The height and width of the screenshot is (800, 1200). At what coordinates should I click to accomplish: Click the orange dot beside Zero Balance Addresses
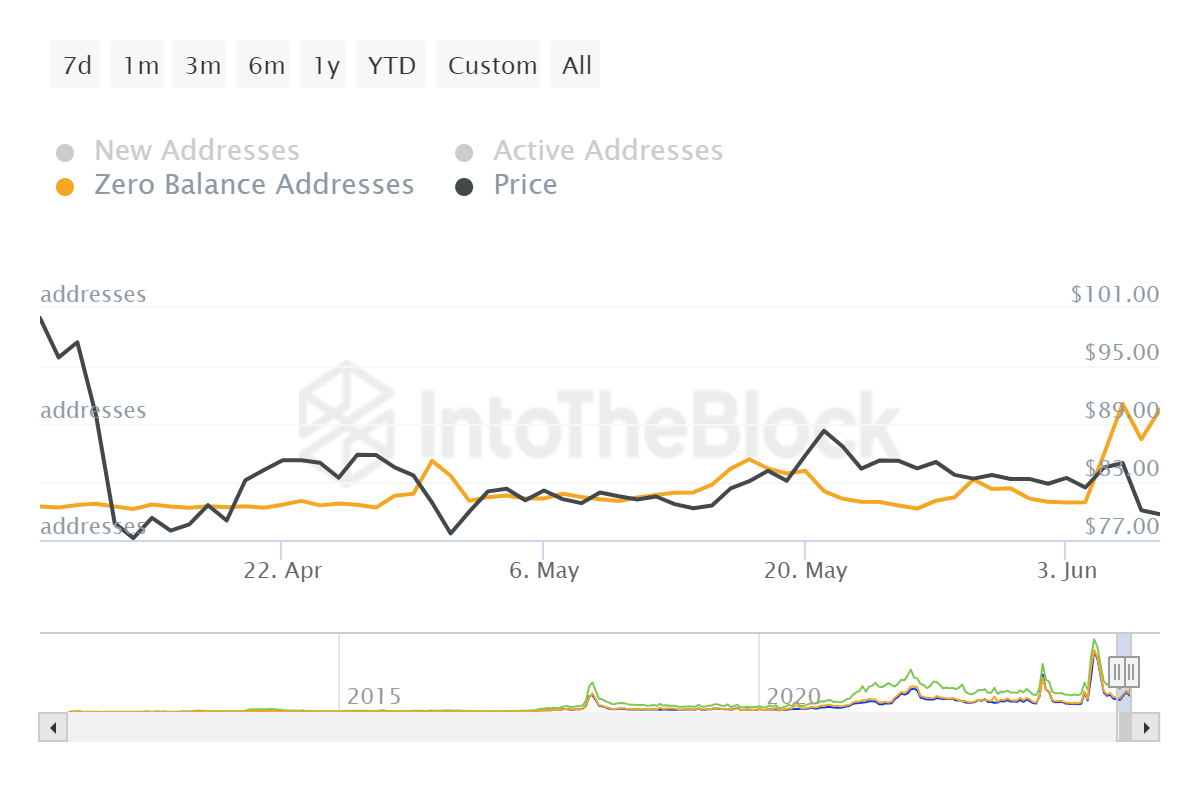66,185
